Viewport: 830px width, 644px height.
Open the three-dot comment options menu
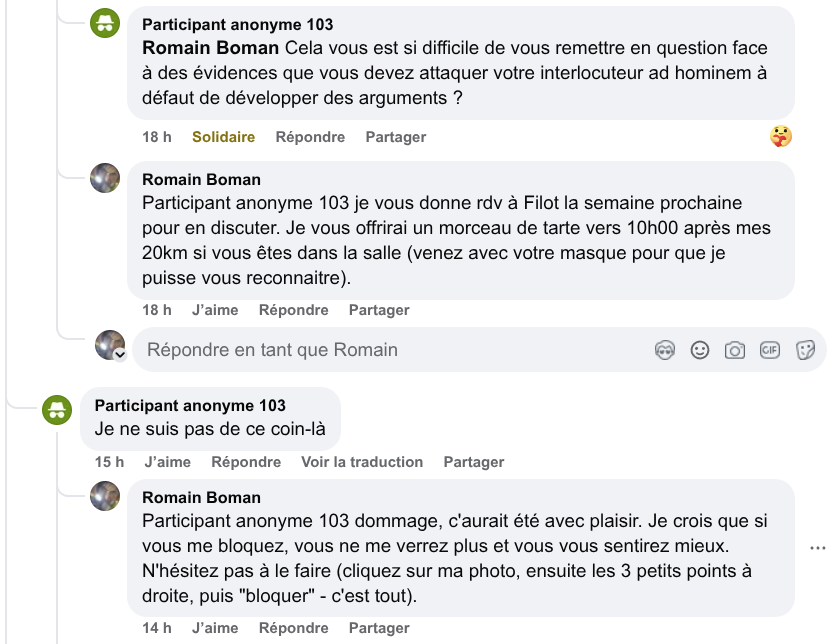817,548
